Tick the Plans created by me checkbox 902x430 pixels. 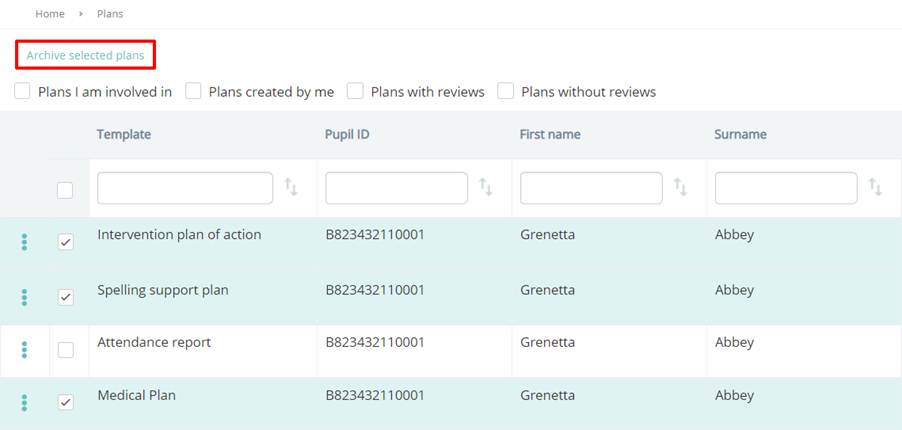pos(193,91)
